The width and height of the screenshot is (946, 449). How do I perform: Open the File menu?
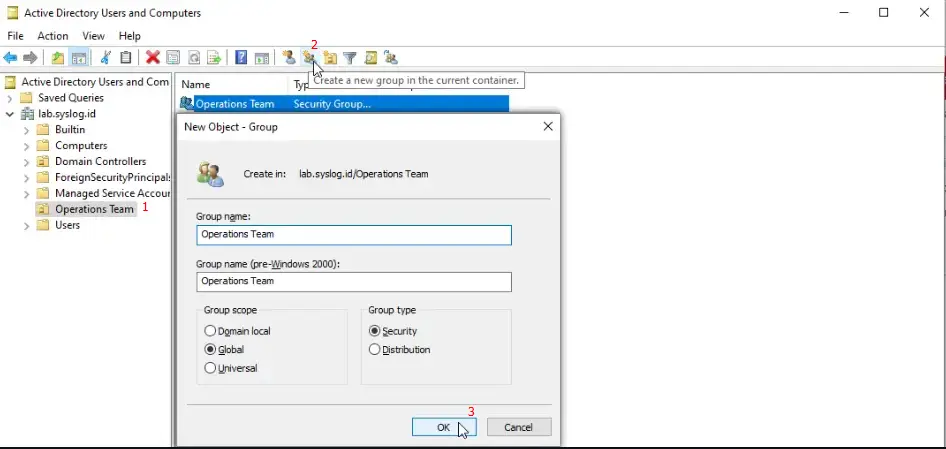(15, 36)
